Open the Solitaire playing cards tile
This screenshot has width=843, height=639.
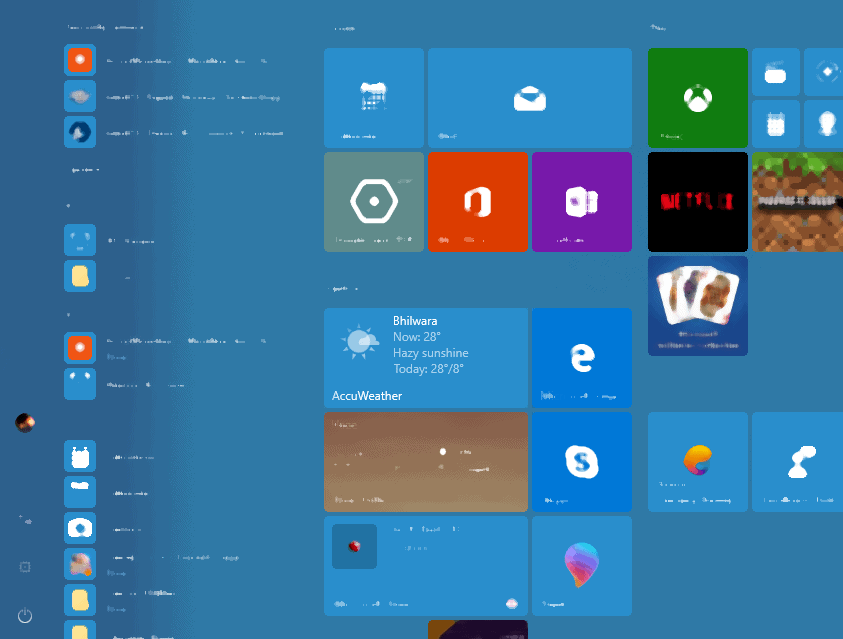point(697,306)
